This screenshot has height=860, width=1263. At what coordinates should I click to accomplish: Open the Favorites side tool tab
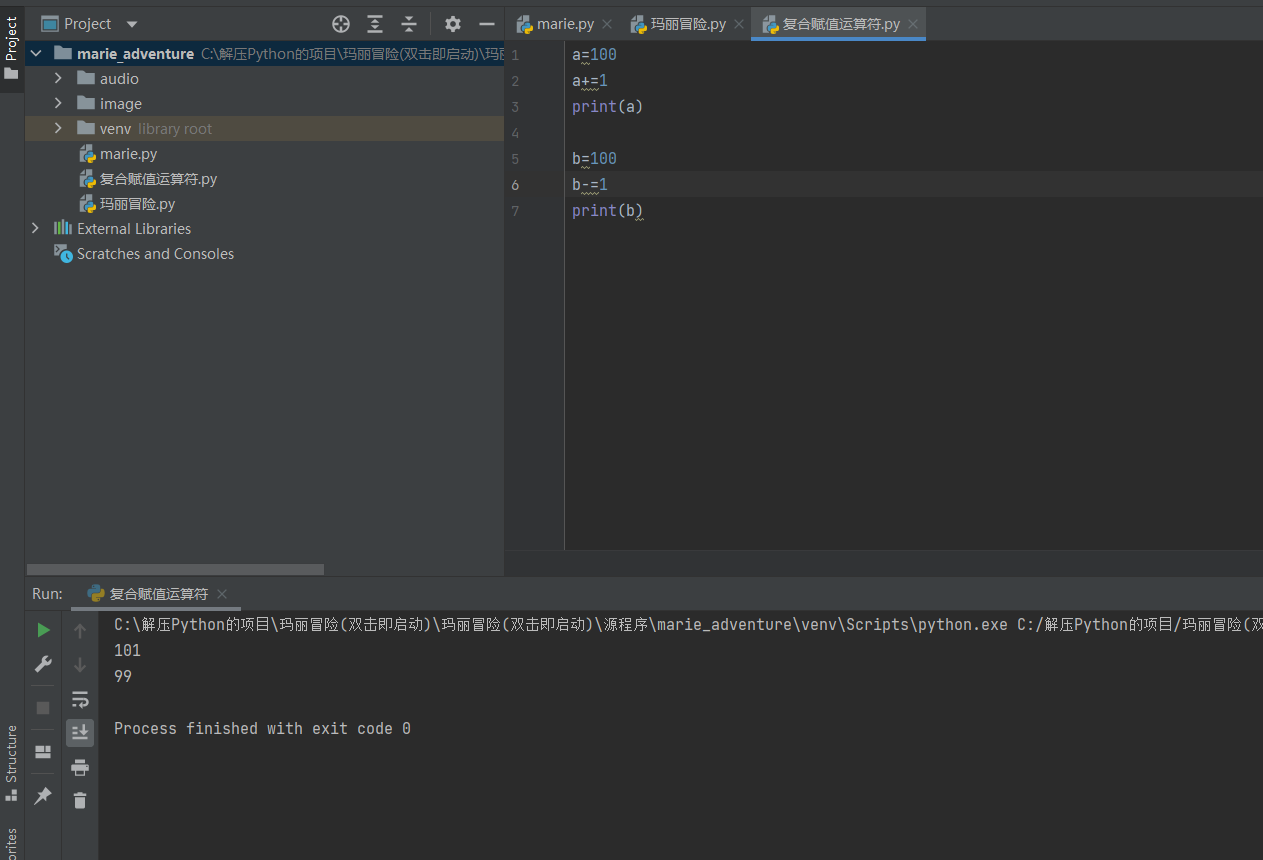pyautogui.click(x=12, y=843)
